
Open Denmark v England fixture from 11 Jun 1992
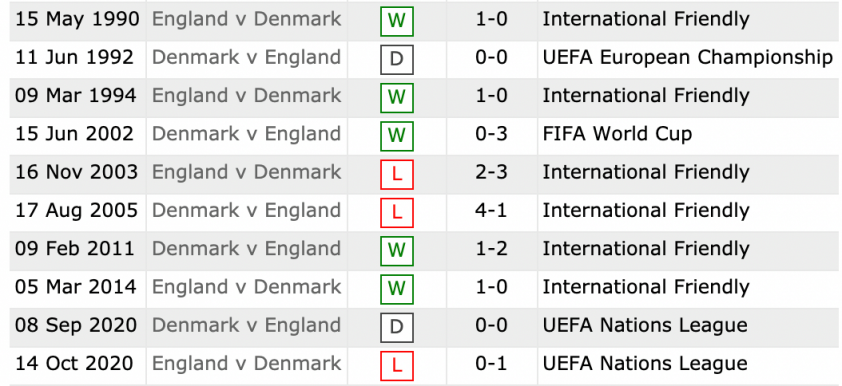(246, 57)
